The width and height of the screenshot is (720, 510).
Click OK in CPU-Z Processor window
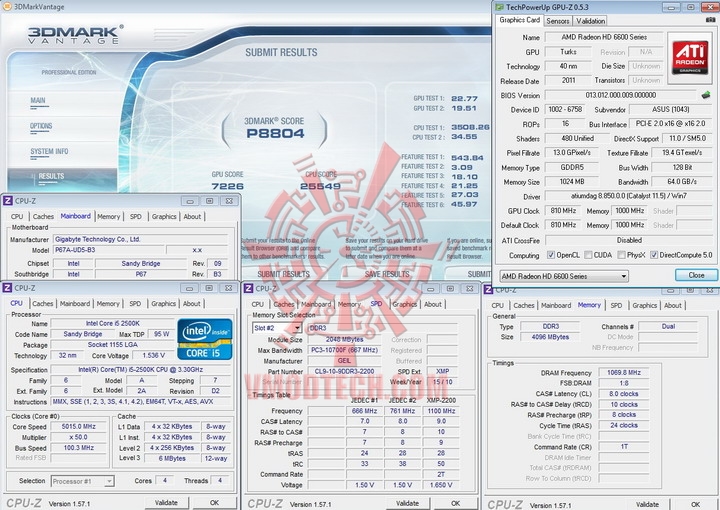[214, 503]
